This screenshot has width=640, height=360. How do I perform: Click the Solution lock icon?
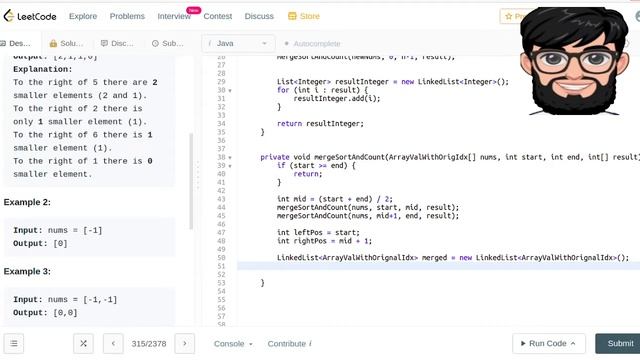[x=53, y=43]
